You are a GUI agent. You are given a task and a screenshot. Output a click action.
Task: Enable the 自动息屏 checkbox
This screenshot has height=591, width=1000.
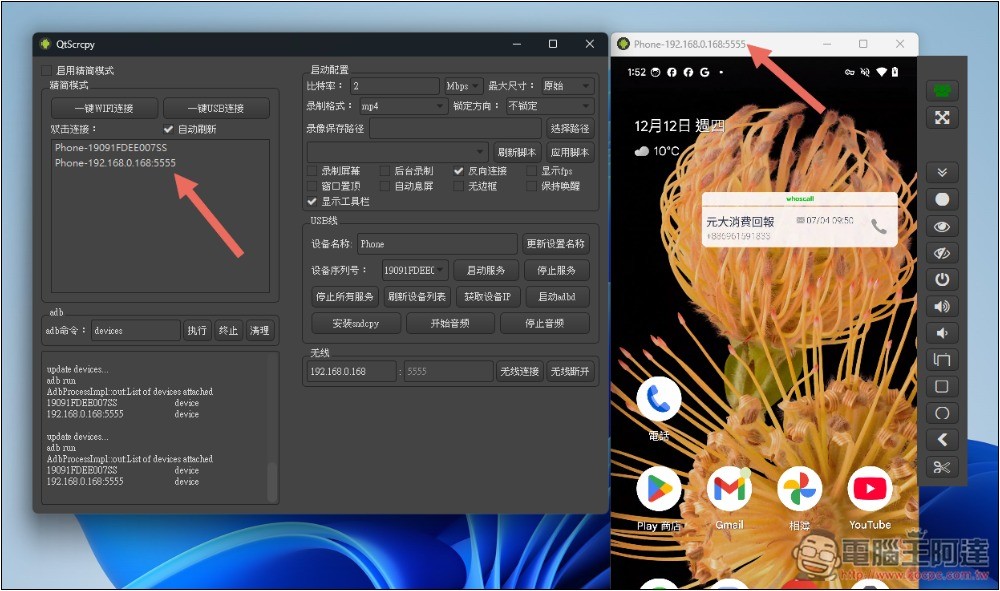[385, 186]
